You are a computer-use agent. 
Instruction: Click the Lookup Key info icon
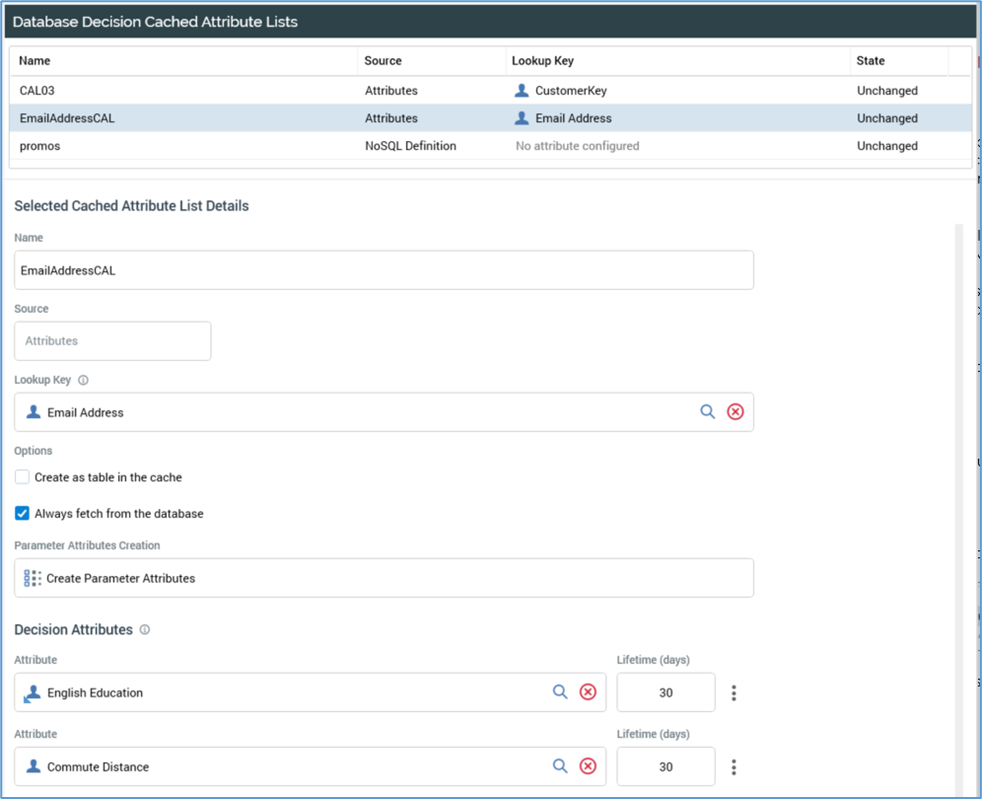click(x=83, y=380)
